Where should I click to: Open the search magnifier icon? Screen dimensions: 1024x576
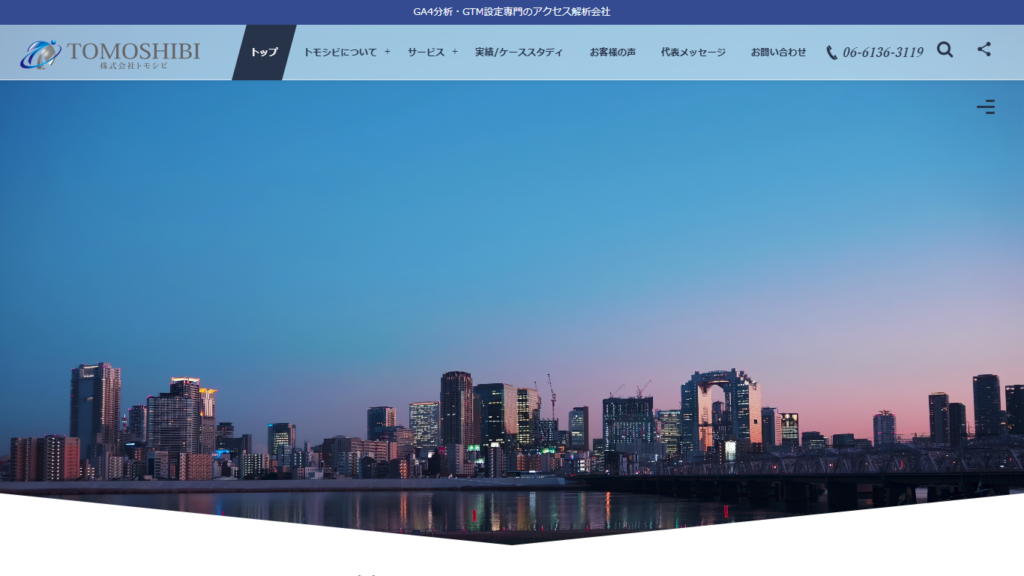945,50
